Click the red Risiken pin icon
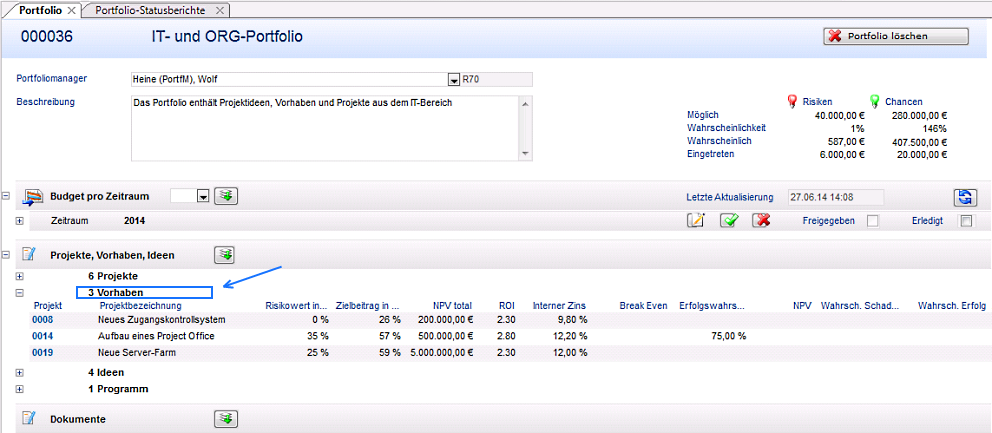 coord(793,101)
